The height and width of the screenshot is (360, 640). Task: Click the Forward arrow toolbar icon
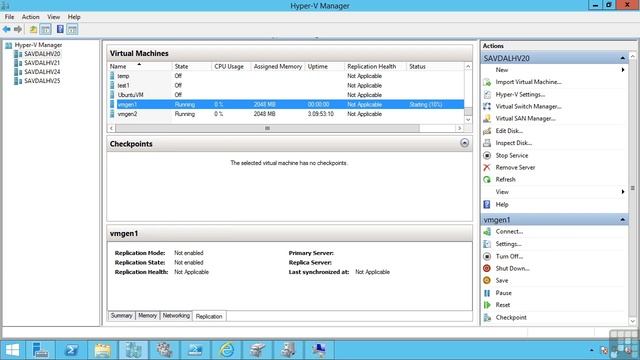pos(18,29)
